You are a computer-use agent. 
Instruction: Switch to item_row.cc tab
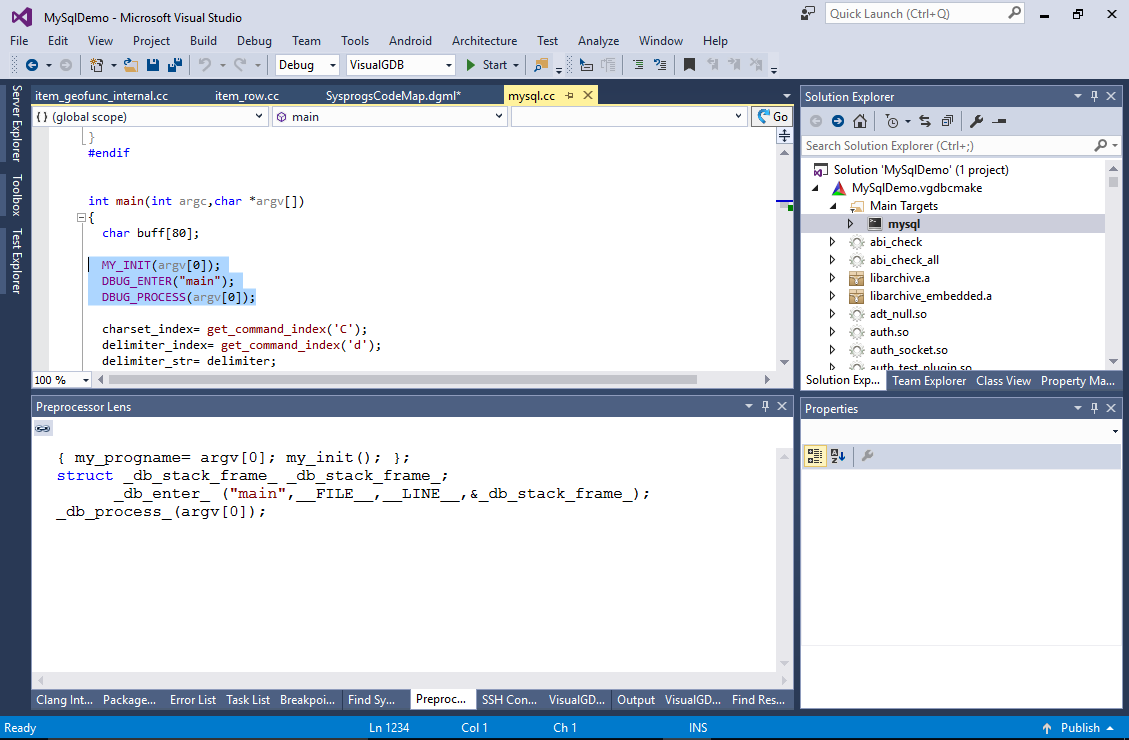tap(246, 96)
